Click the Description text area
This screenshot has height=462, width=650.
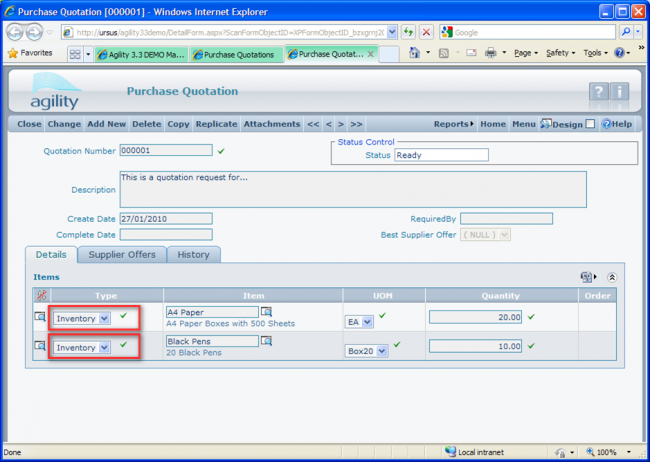tap(352, 189)
